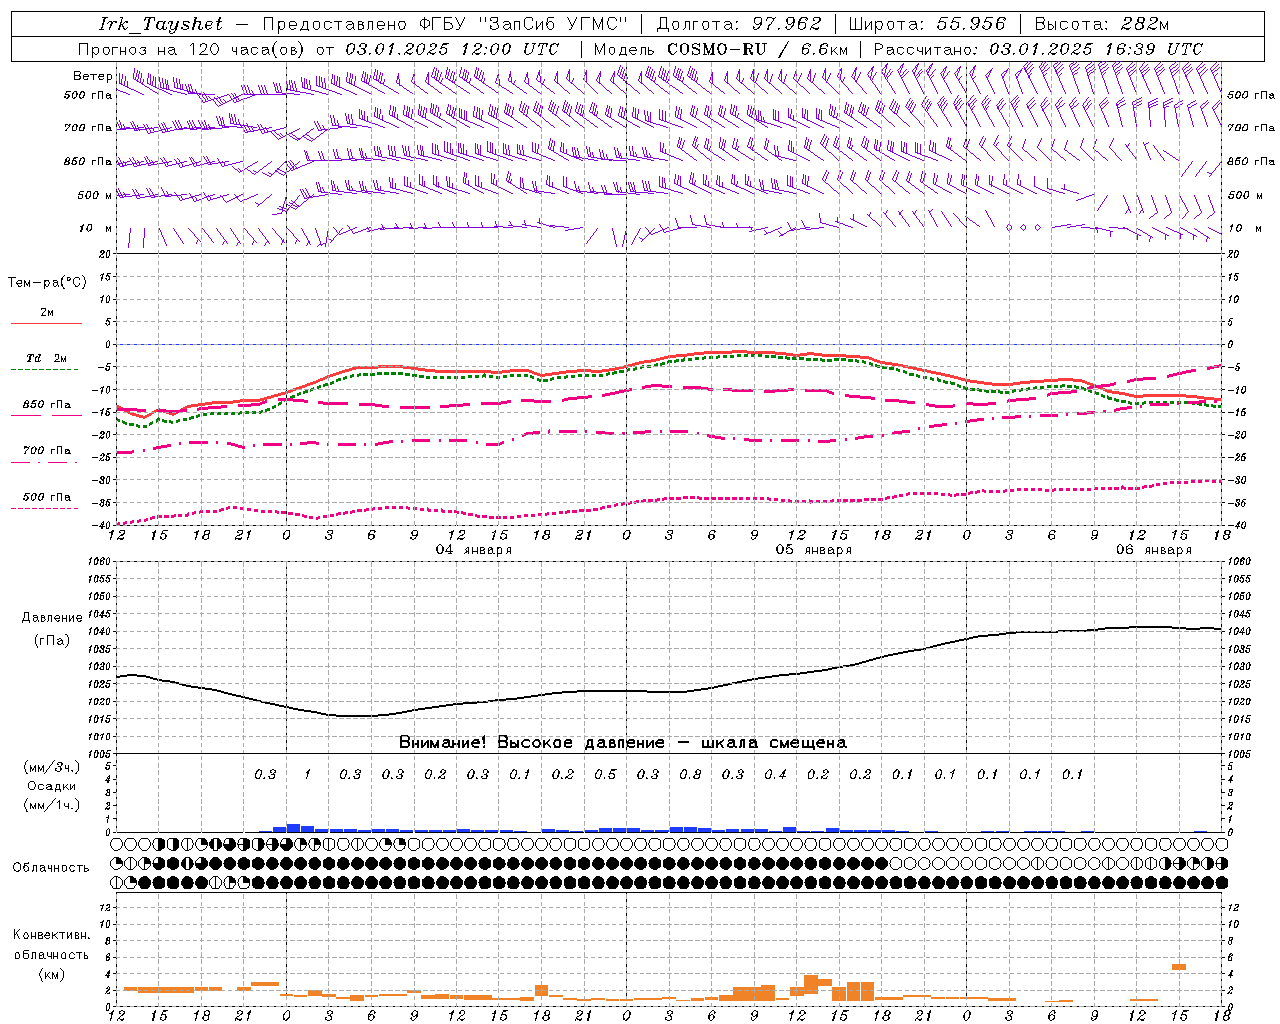Click the (мм/1ч.) precipitation unit label
The height and width of the screenshot is (1024, 1280).
tap(52, 805)
